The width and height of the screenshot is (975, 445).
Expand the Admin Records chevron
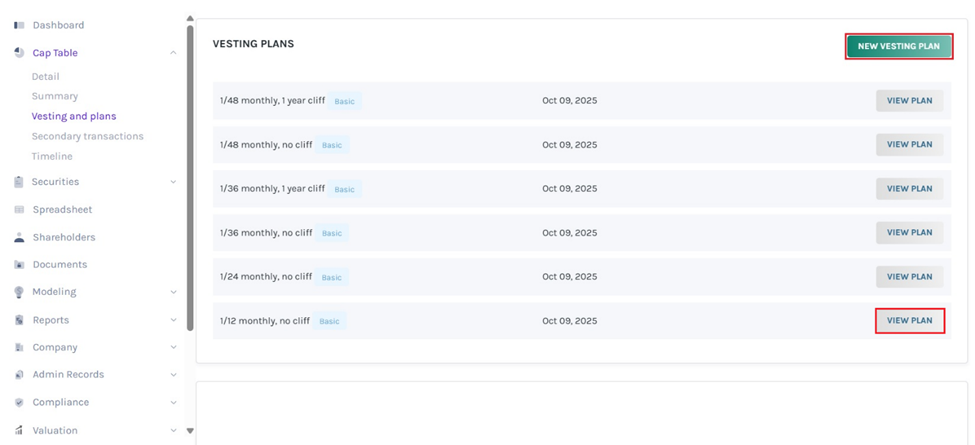tap(173, 375)
